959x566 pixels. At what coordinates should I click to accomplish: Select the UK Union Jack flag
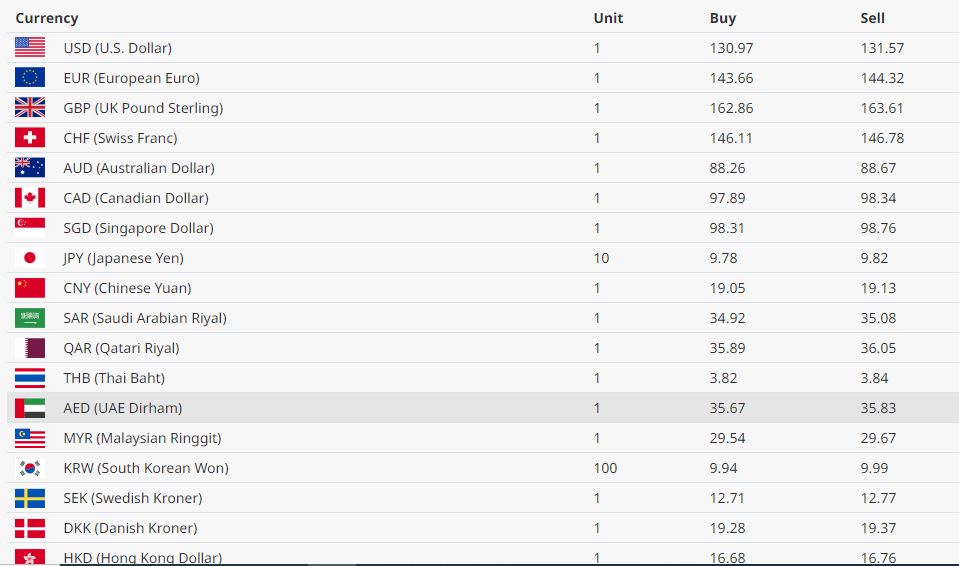30,107
